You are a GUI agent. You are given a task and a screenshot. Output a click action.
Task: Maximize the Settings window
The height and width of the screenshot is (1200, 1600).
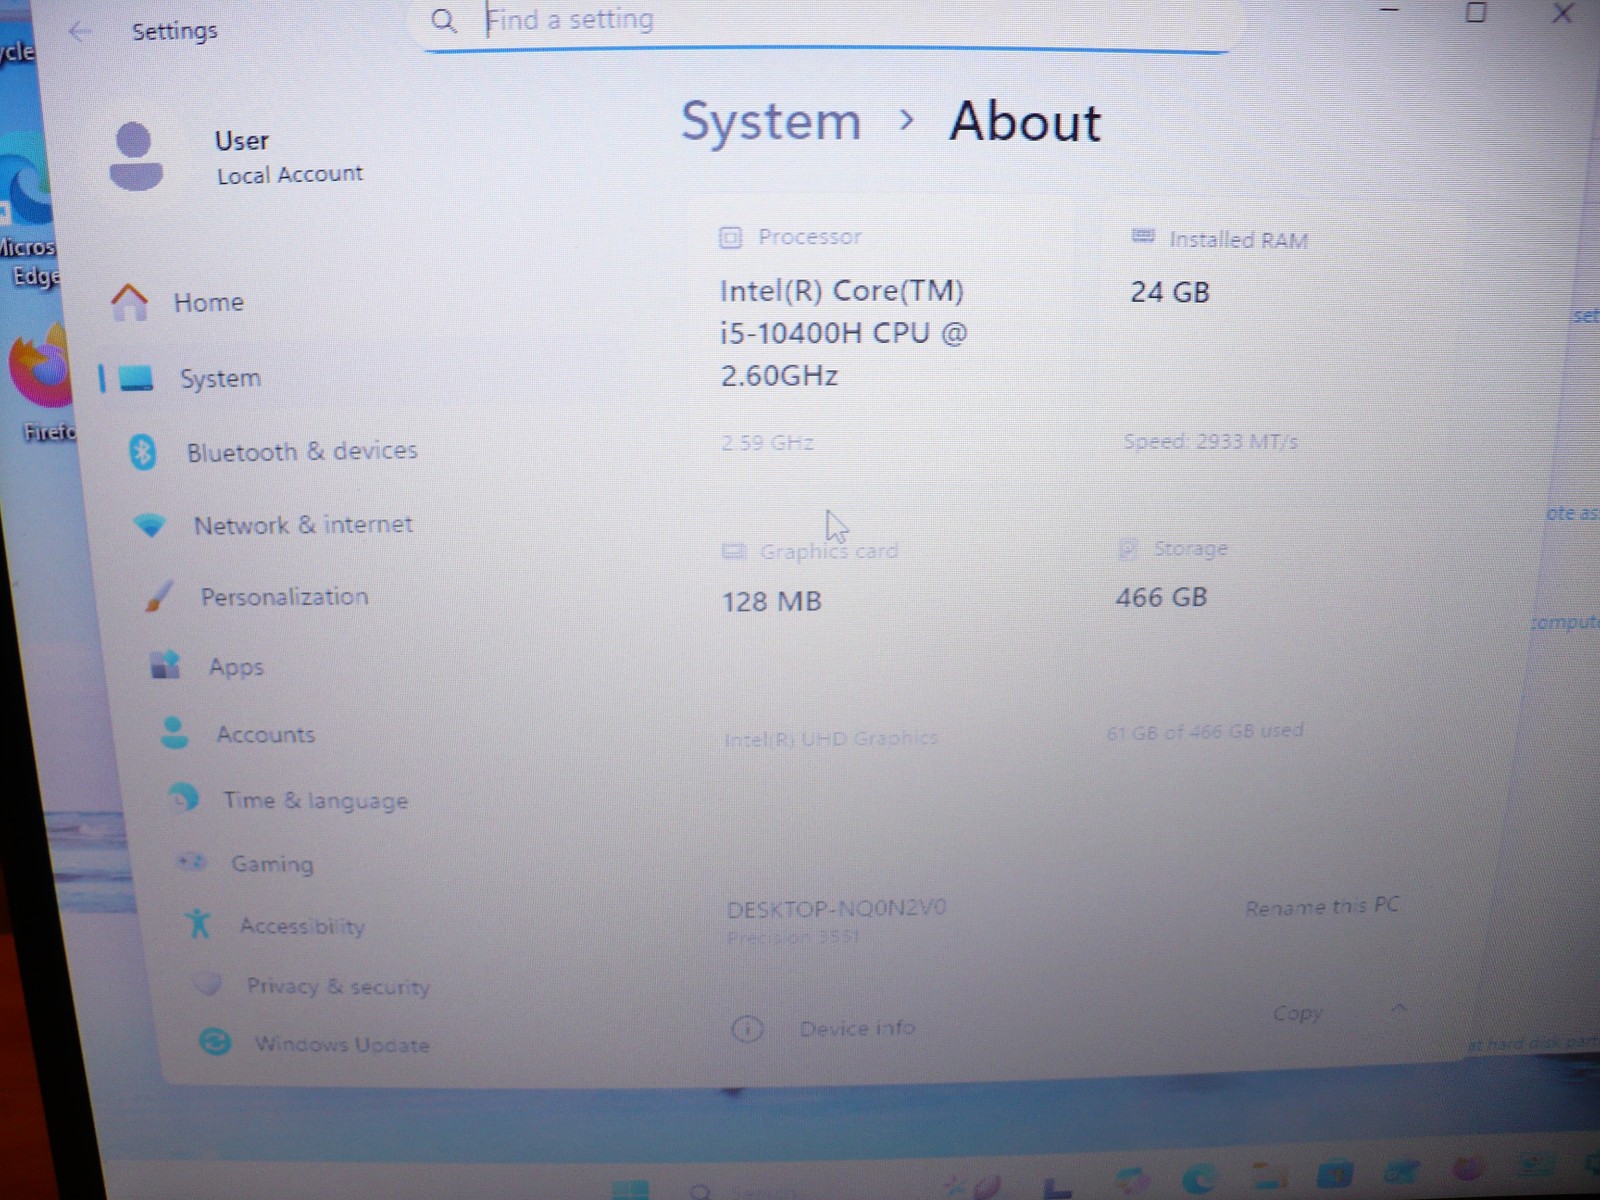[x=1475, y=11]
